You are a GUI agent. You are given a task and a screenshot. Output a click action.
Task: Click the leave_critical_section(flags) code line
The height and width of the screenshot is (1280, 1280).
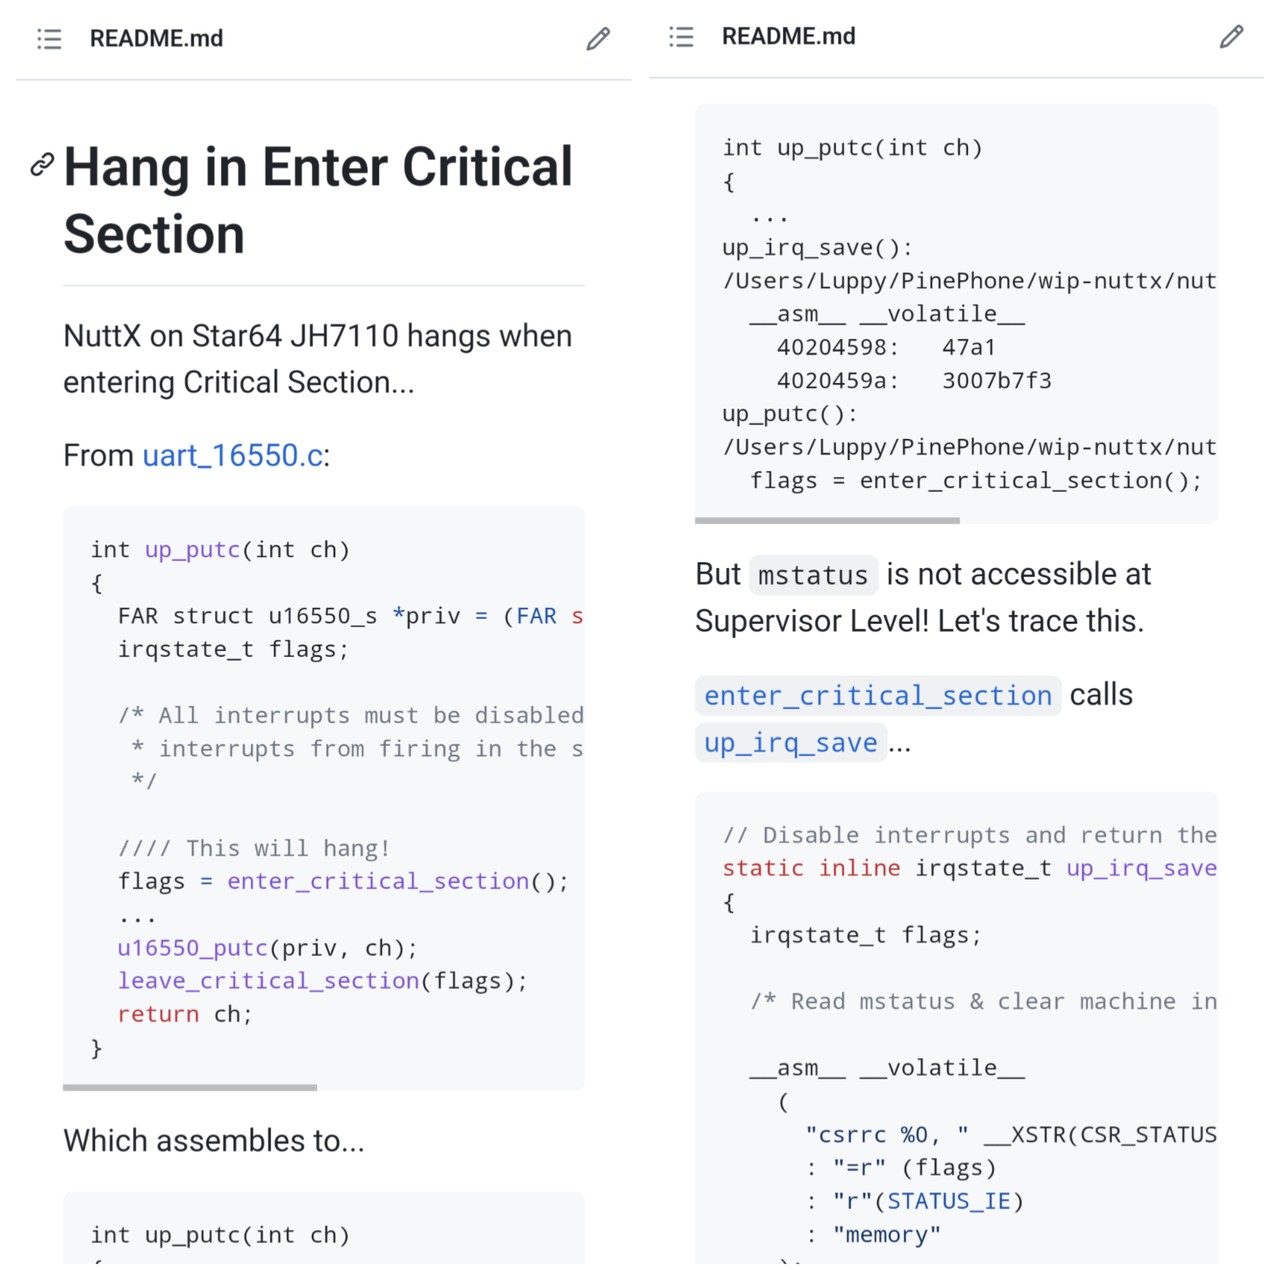(x=322, y=981)
